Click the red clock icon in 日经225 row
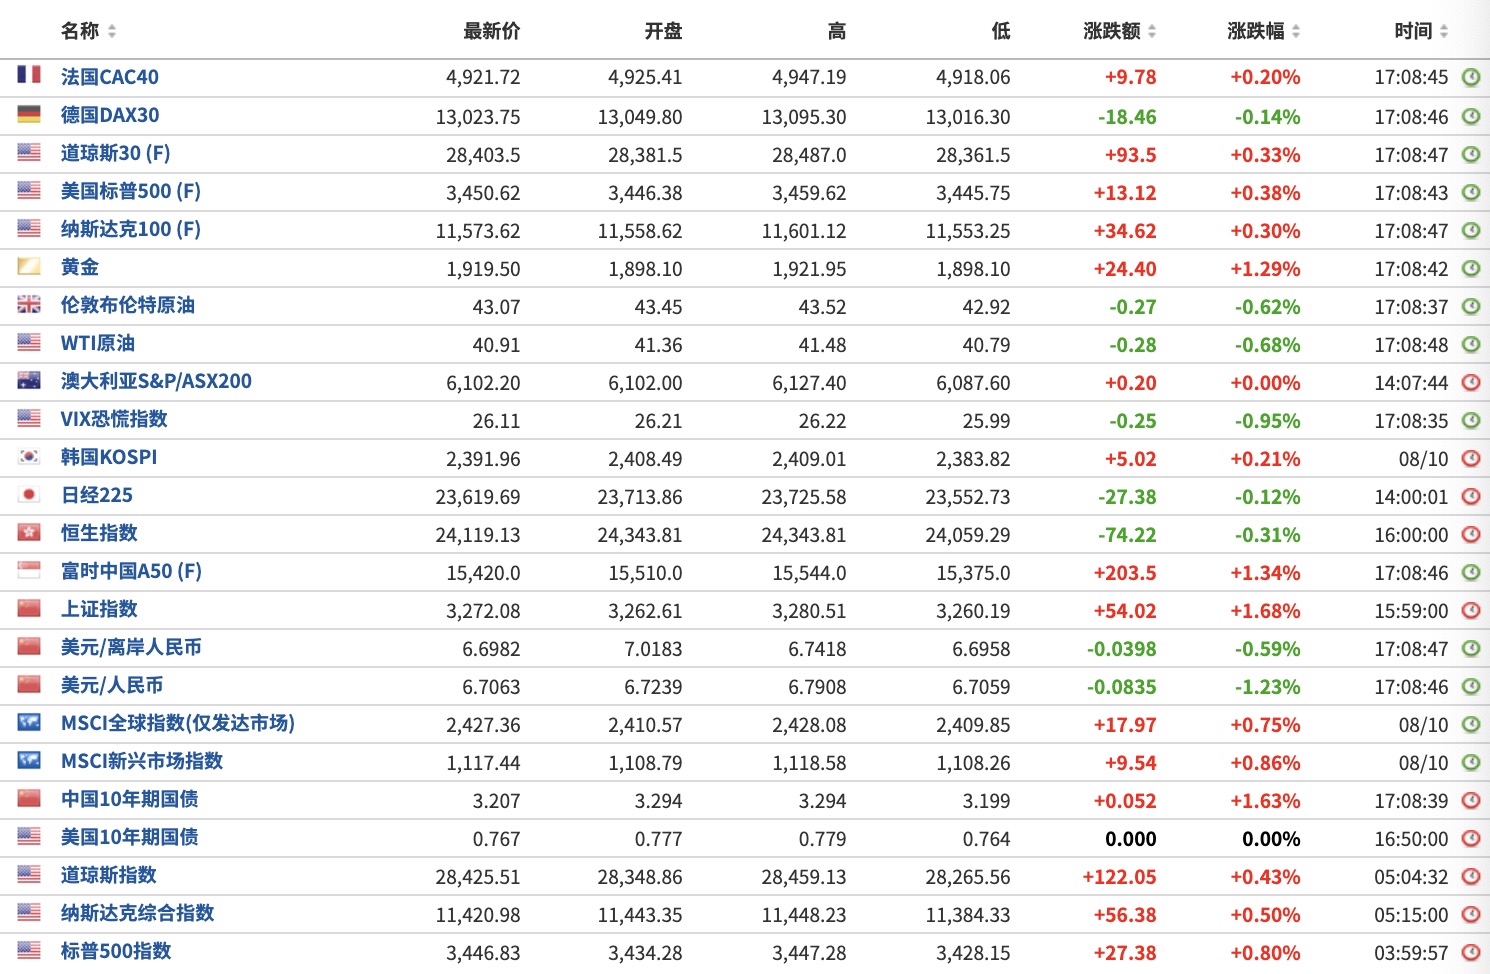This screenshot has height=974, width=1490. [x=1470, y=496]
